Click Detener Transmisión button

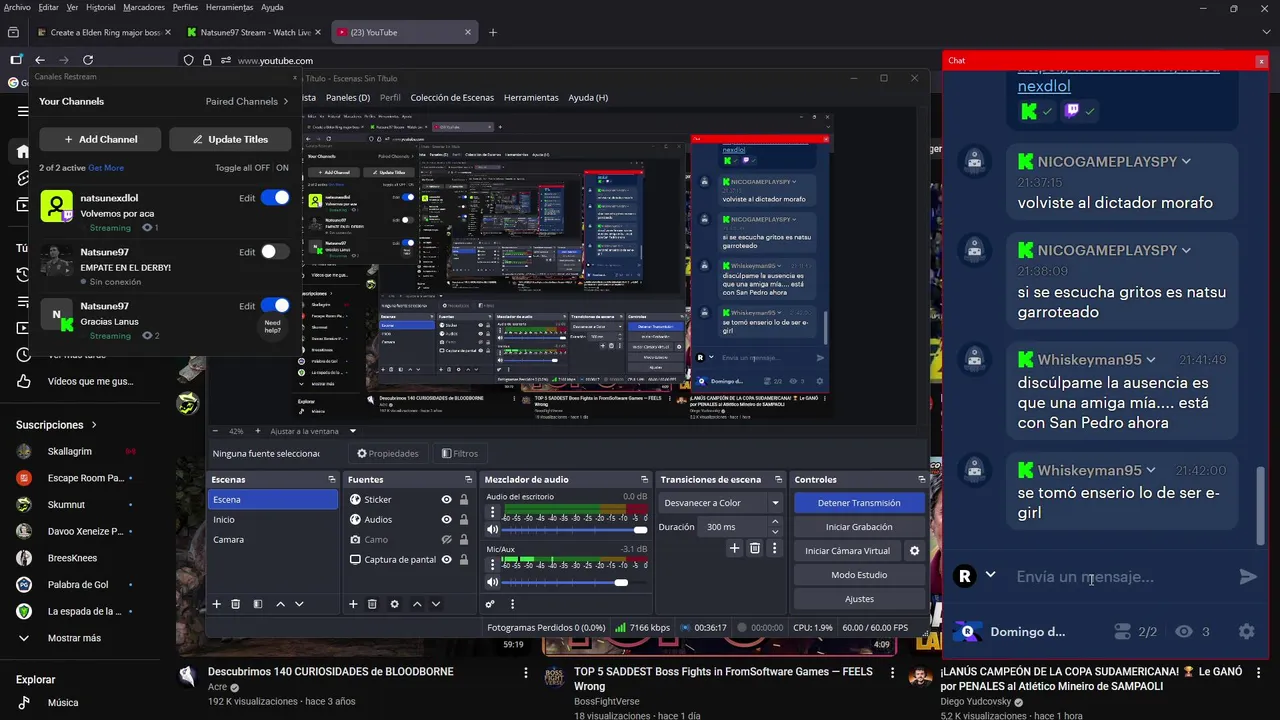pos(859,503)
